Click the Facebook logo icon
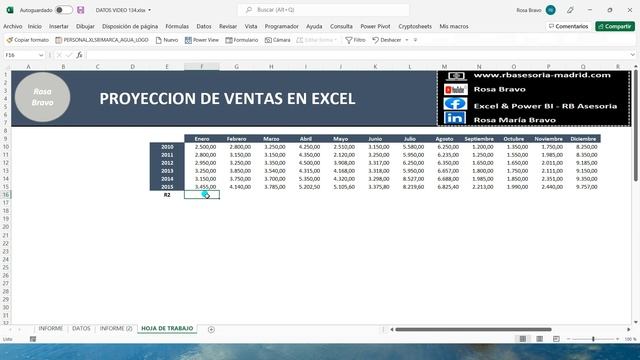The image size is (640, 360). (455, 104)
